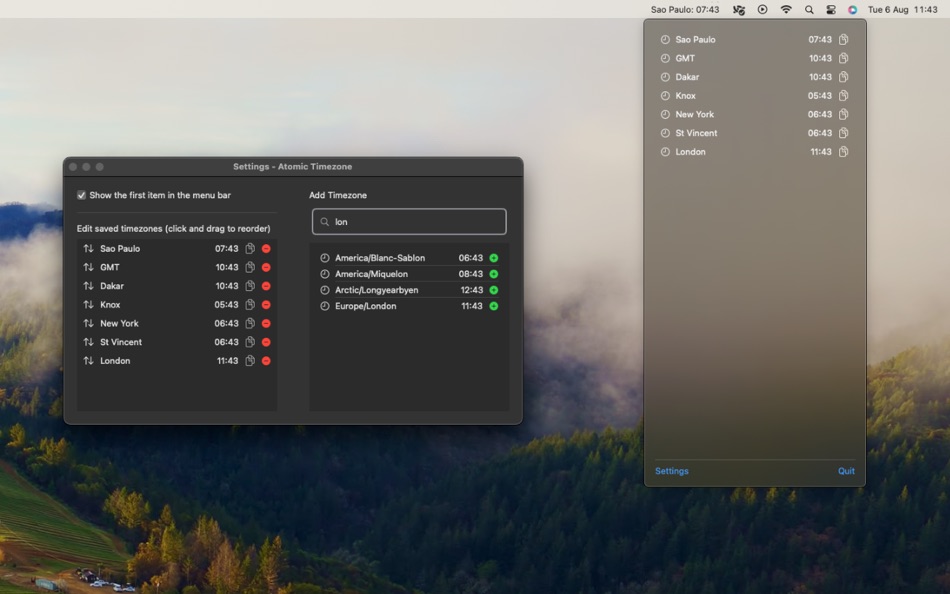This screenshot has height=594, width=950.
Task: Copy Knox time in menu bar popup
Action: [843, 96]
